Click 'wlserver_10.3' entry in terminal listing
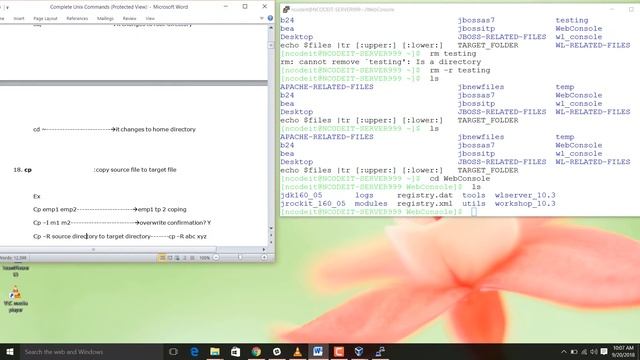This screenshot has width=640, height=360. click(525, 195)
